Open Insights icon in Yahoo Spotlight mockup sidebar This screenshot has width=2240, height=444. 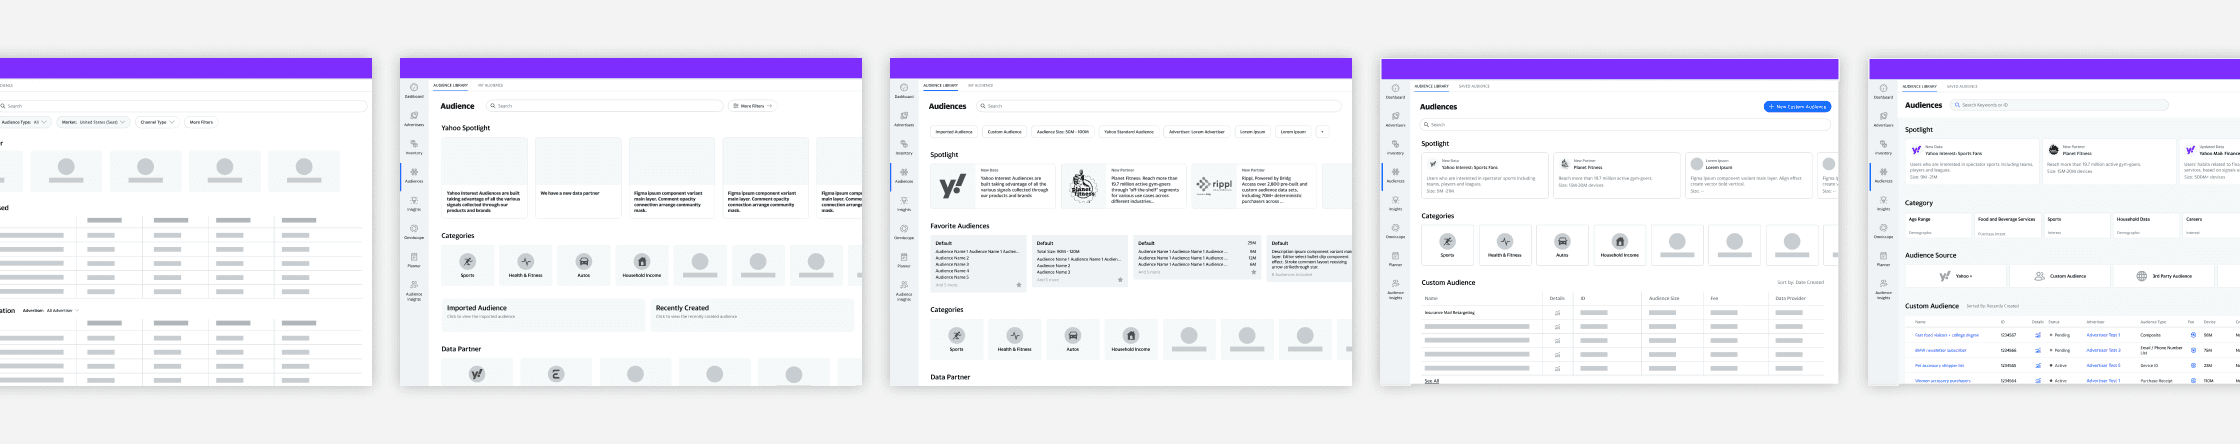pyautogui.click(x=414, y=201)
